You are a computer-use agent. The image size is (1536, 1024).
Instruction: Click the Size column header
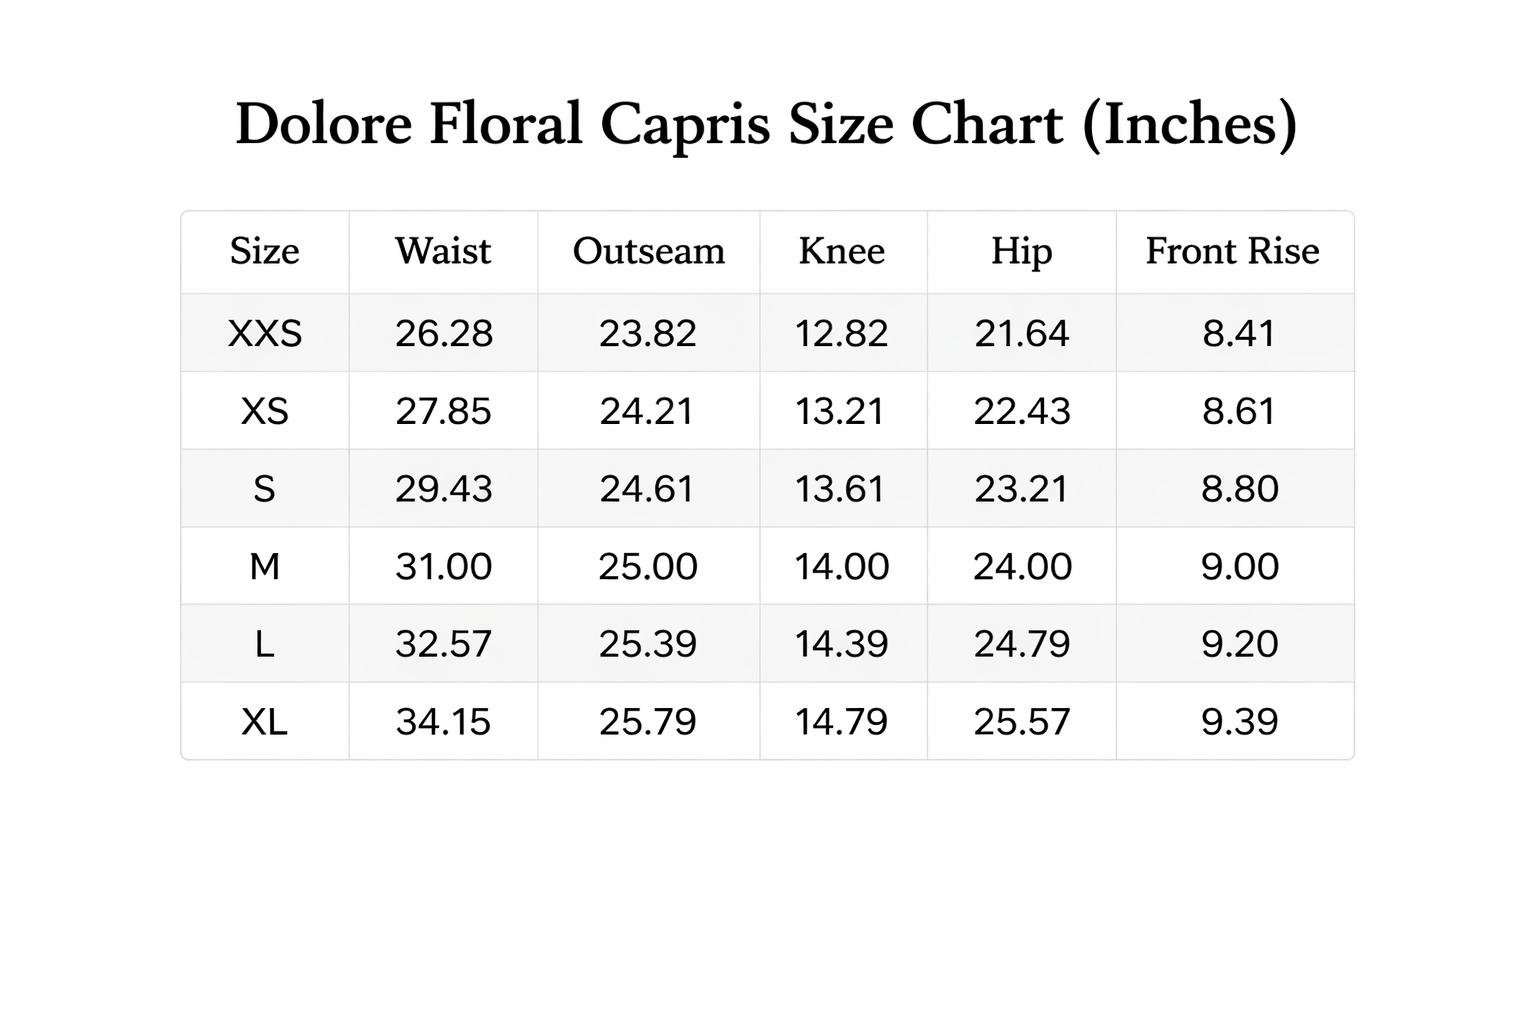click(x=264, y=251)
